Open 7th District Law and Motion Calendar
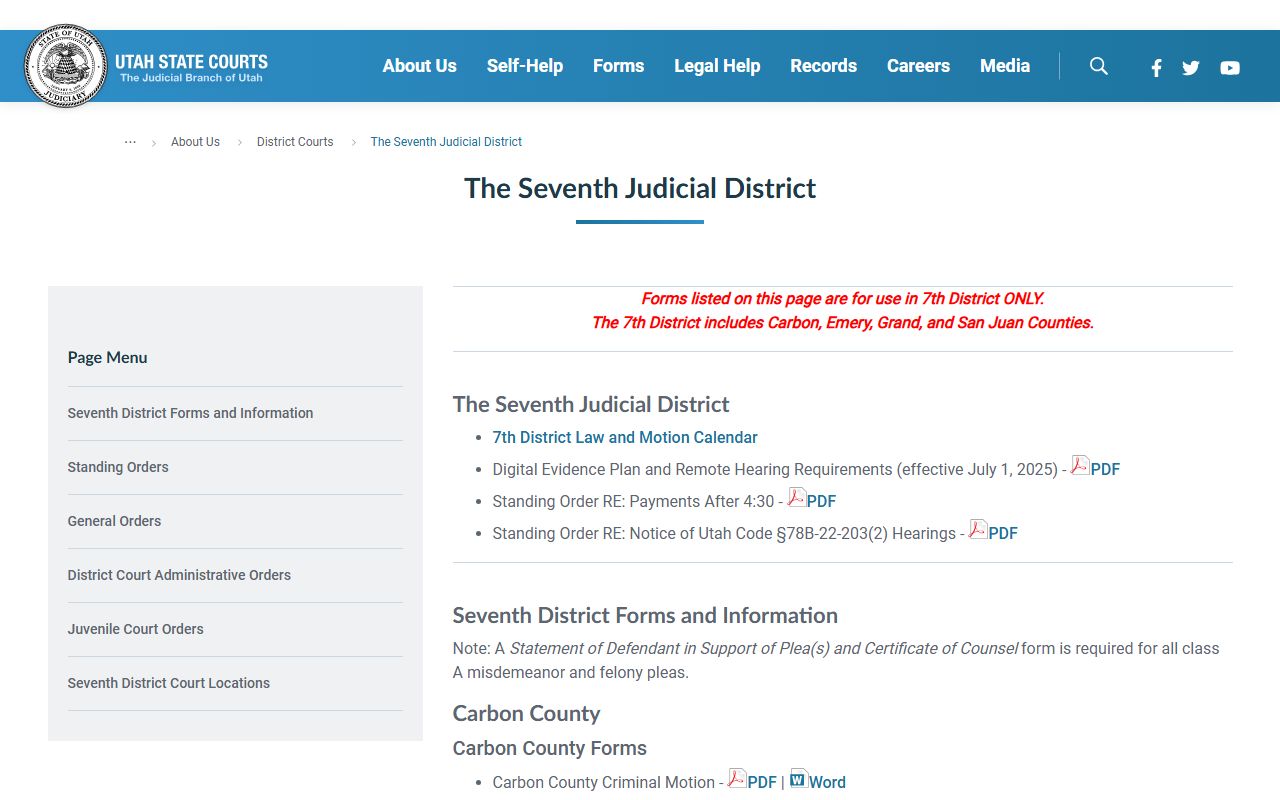Viewport: 1280px width, 800px height. tap(625, 438)
